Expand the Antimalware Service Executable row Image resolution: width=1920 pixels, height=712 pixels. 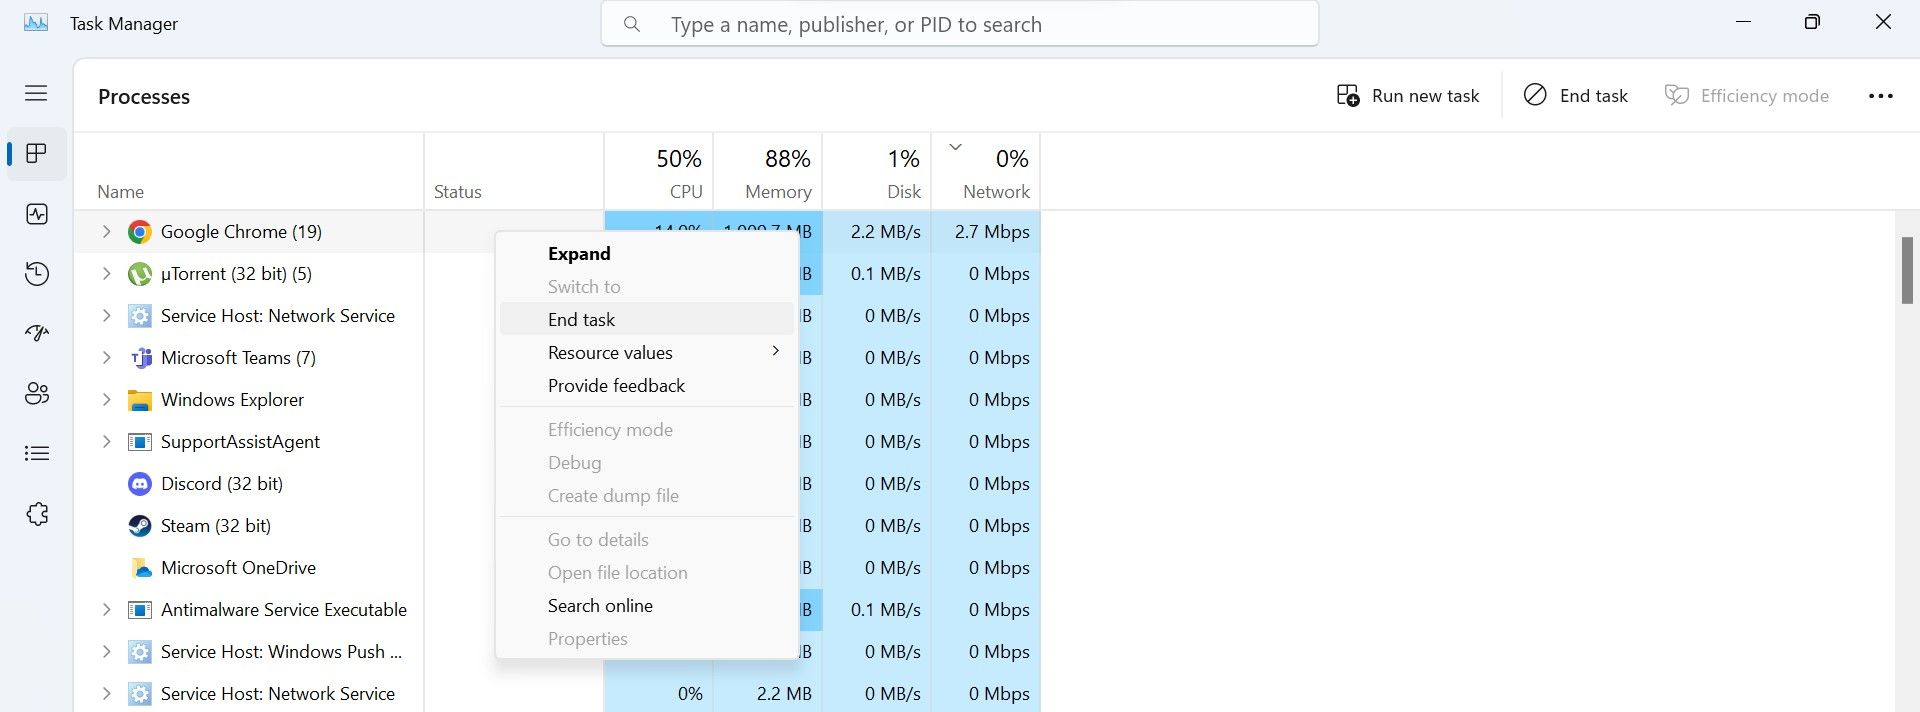point(106,610)
